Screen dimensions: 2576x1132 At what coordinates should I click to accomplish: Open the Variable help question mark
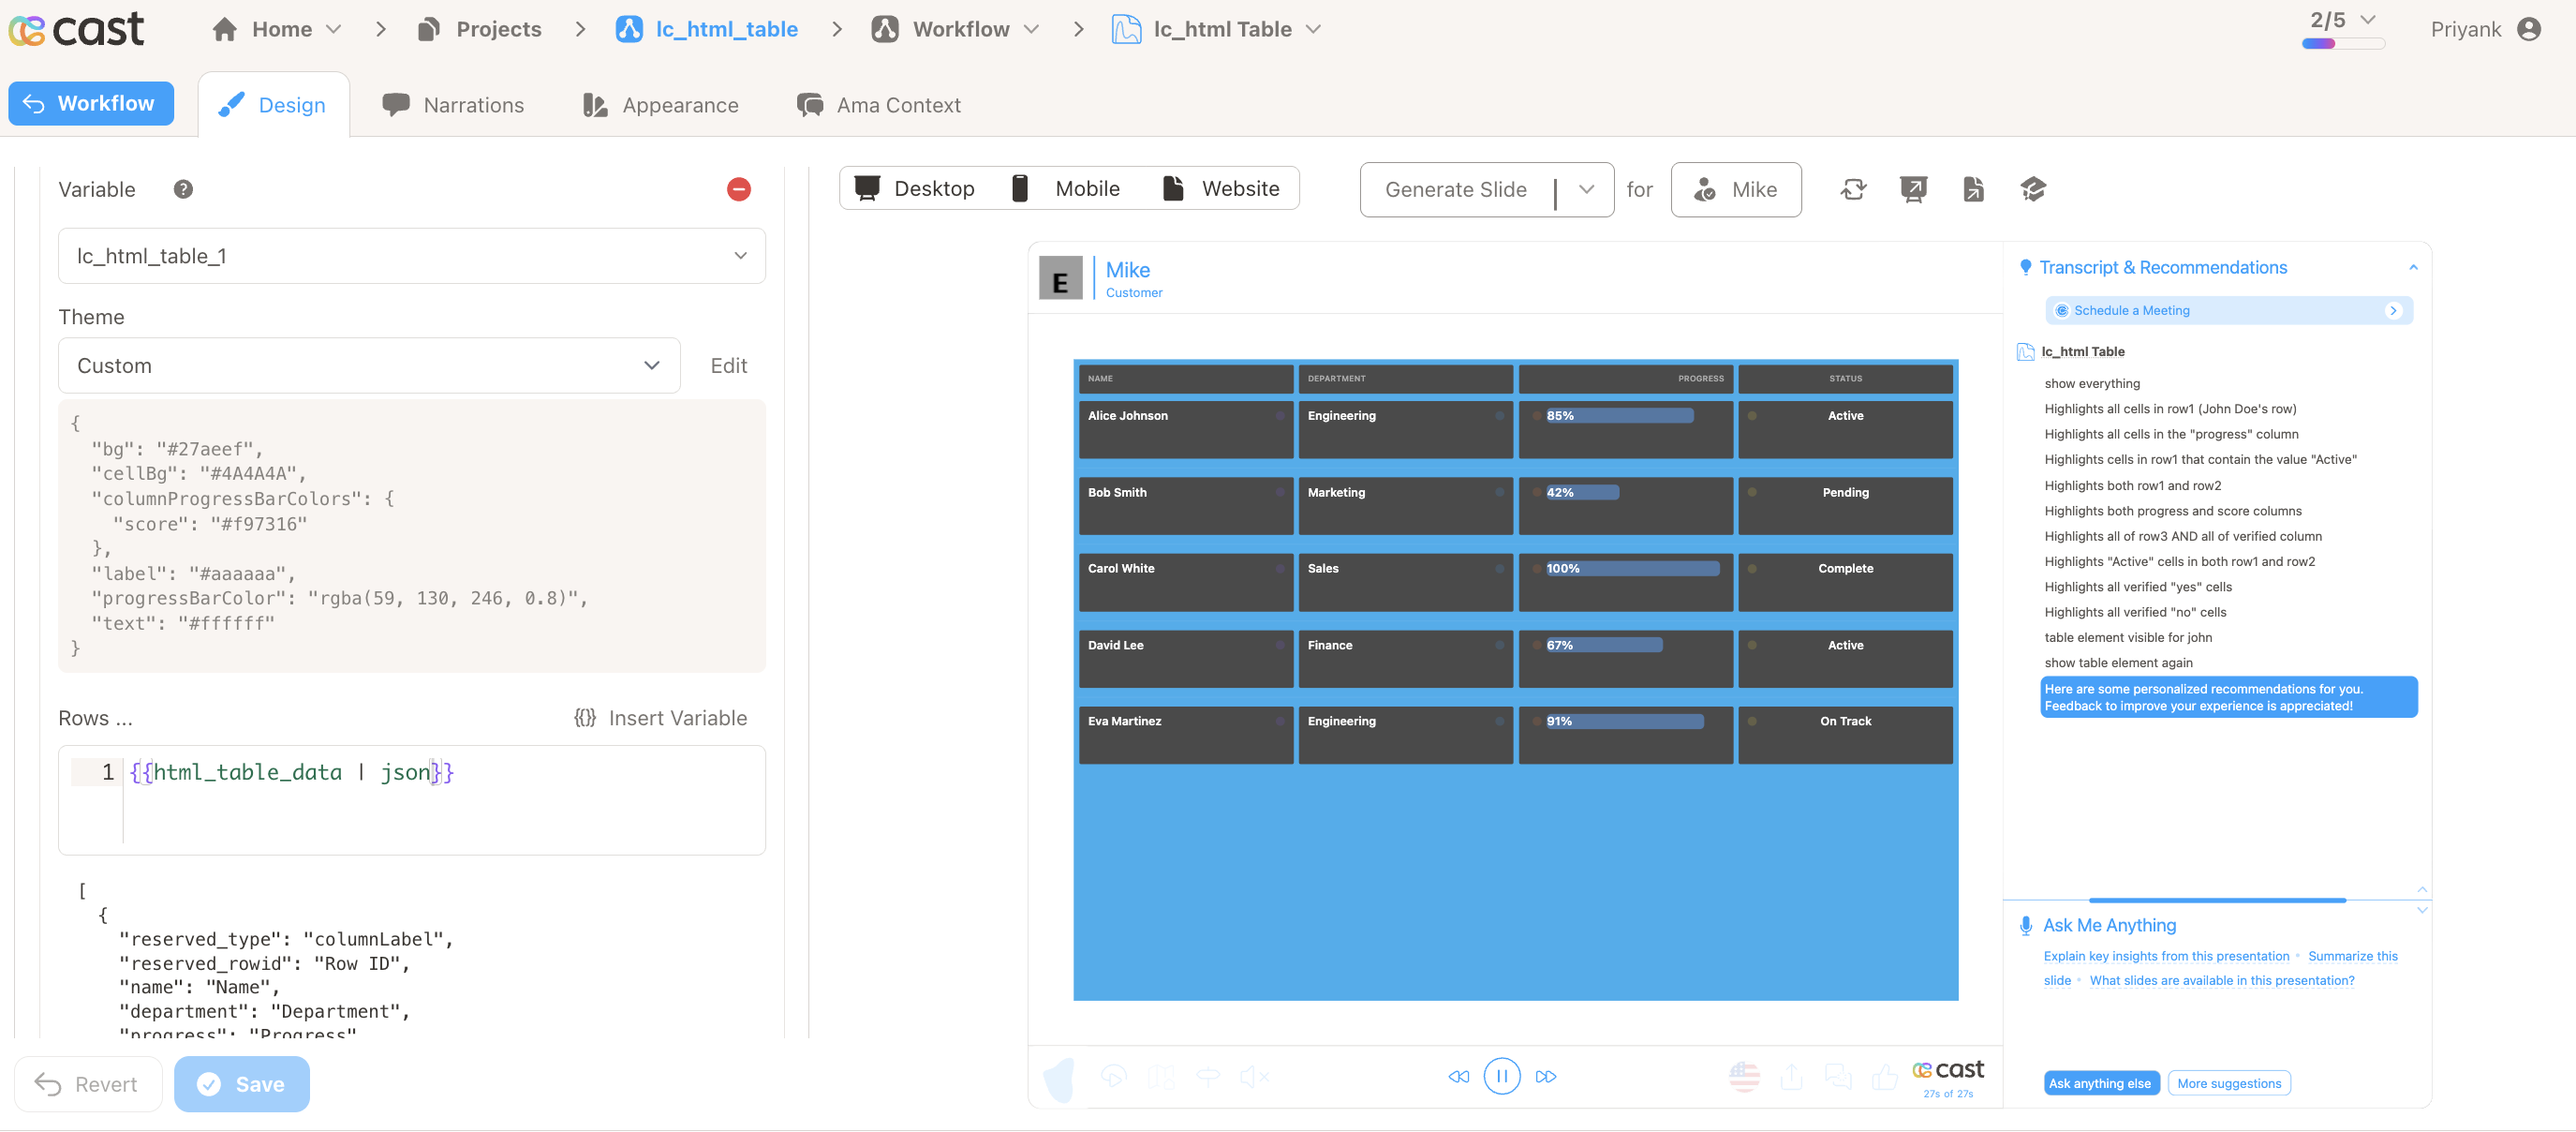(x=183, y=189)
